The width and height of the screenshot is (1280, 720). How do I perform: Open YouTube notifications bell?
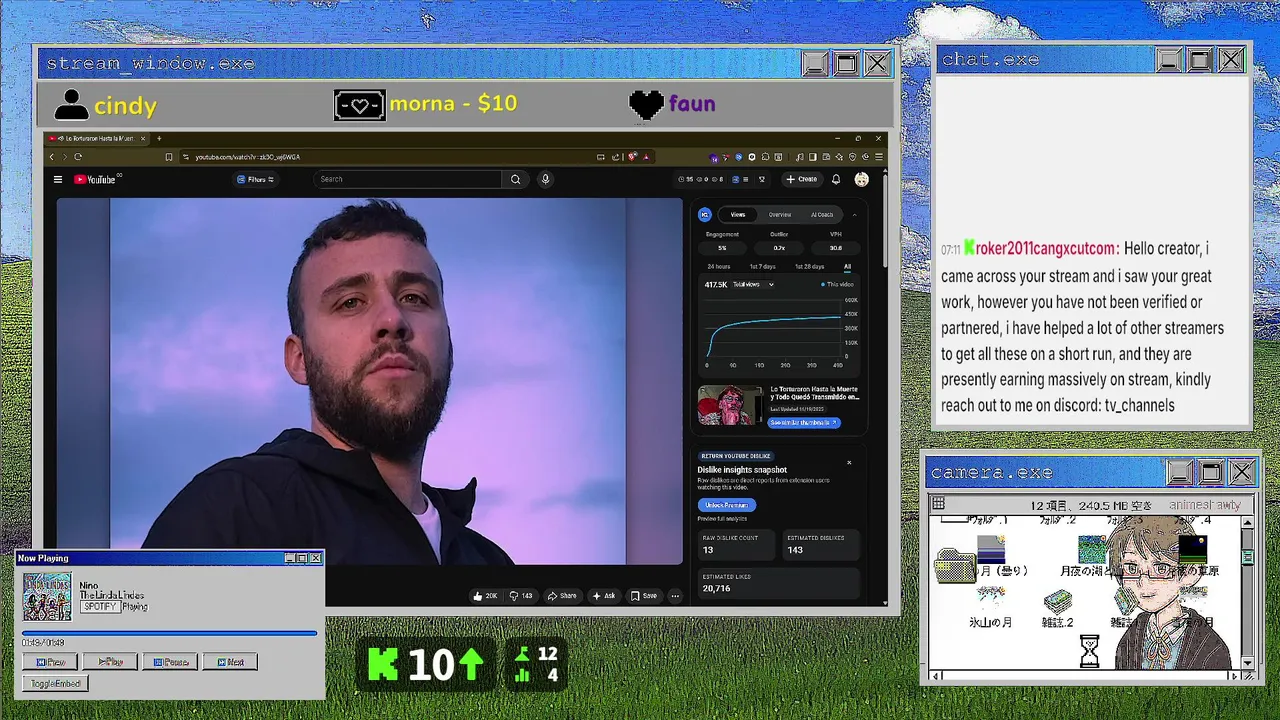pos(836,180)
